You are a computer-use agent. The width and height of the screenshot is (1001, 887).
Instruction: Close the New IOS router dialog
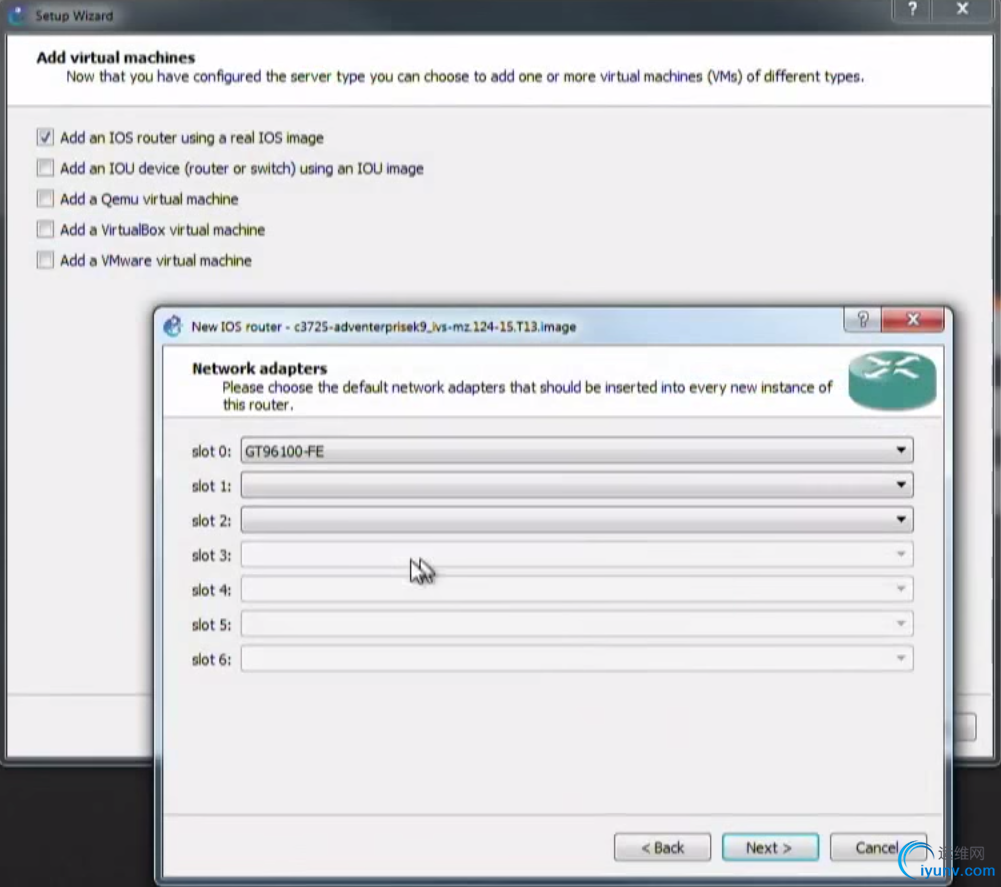coord(913,319)
